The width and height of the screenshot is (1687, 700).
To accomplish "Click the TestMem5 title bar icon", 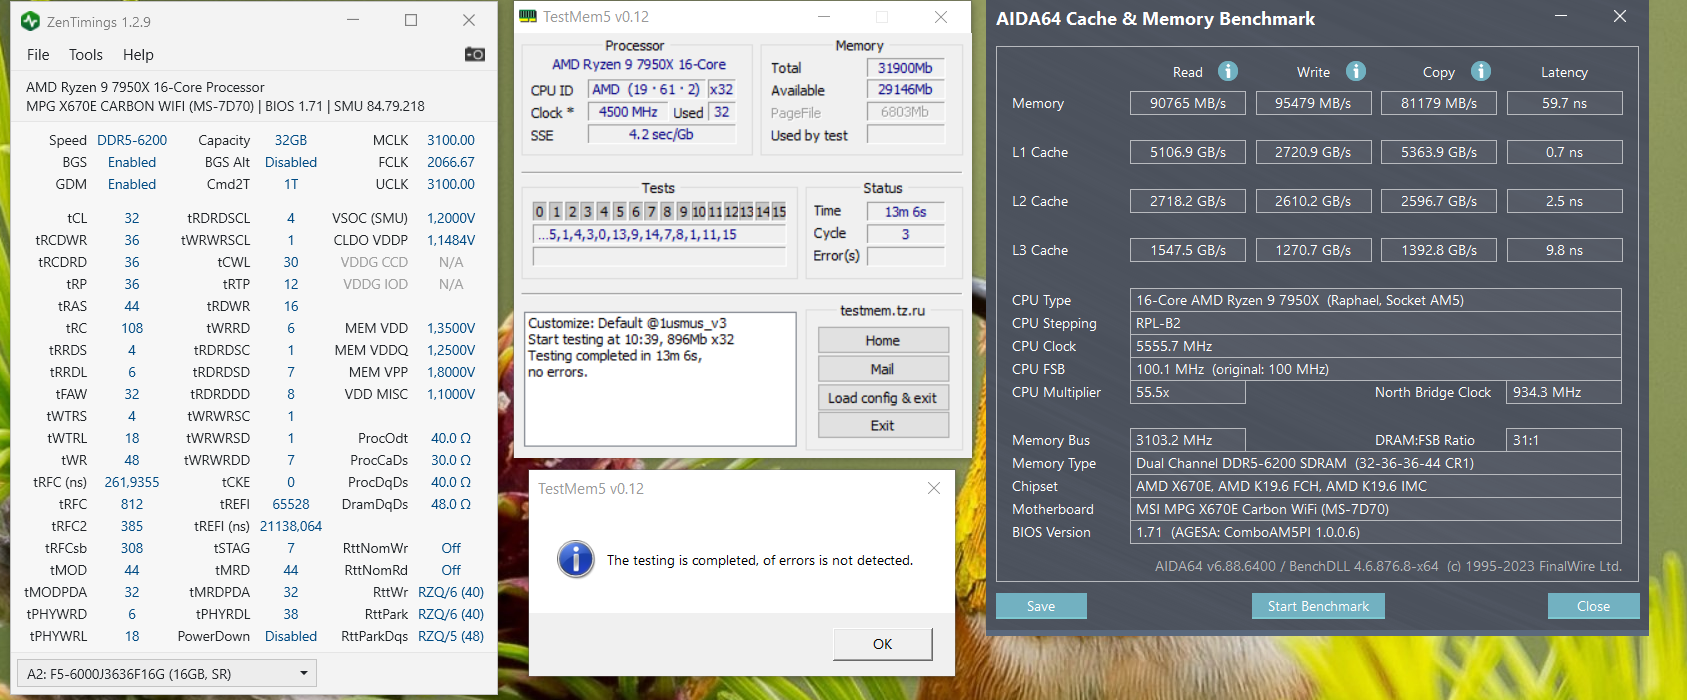I will 528,16.
